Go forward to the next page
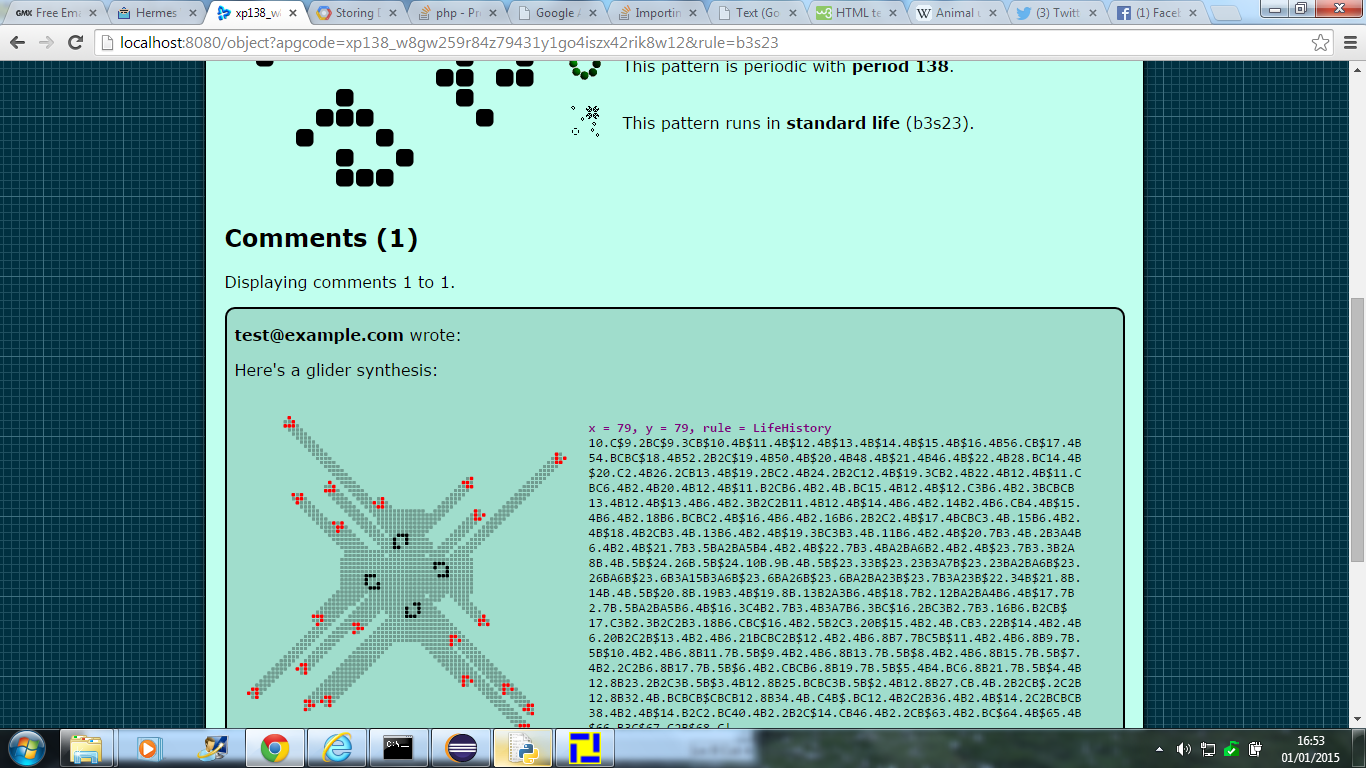Viewport: 1366px width, 768px height. (46, 43)
